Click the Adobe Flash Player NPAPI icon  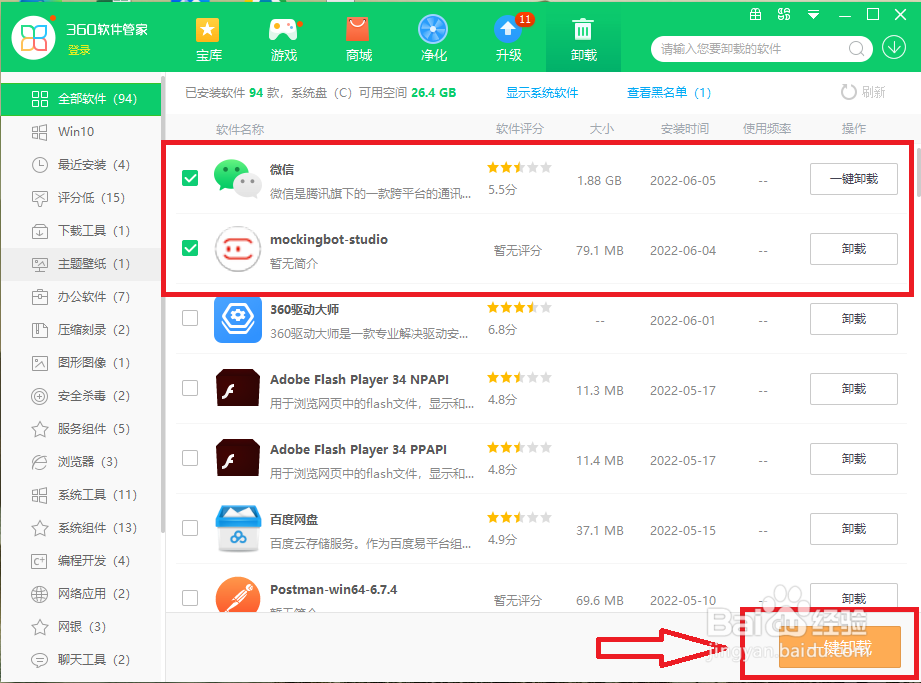pos(237,388)
